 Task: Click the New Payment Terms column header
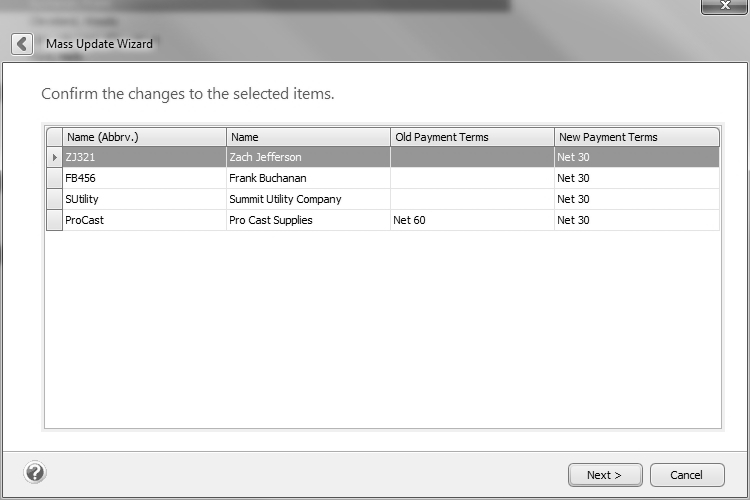tap(636, 137)
